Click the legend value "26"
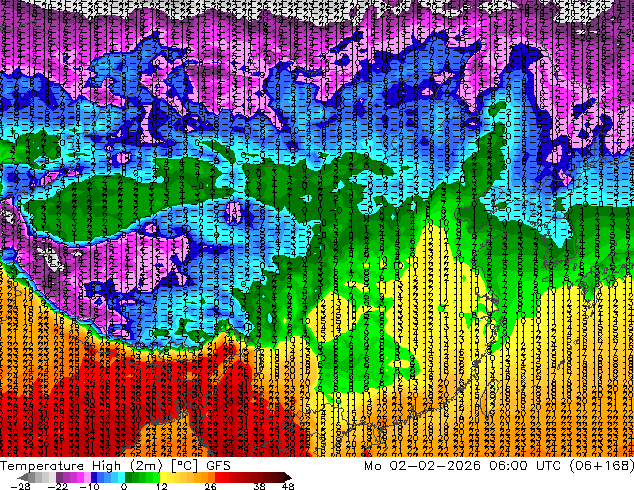 pos(210,486)
